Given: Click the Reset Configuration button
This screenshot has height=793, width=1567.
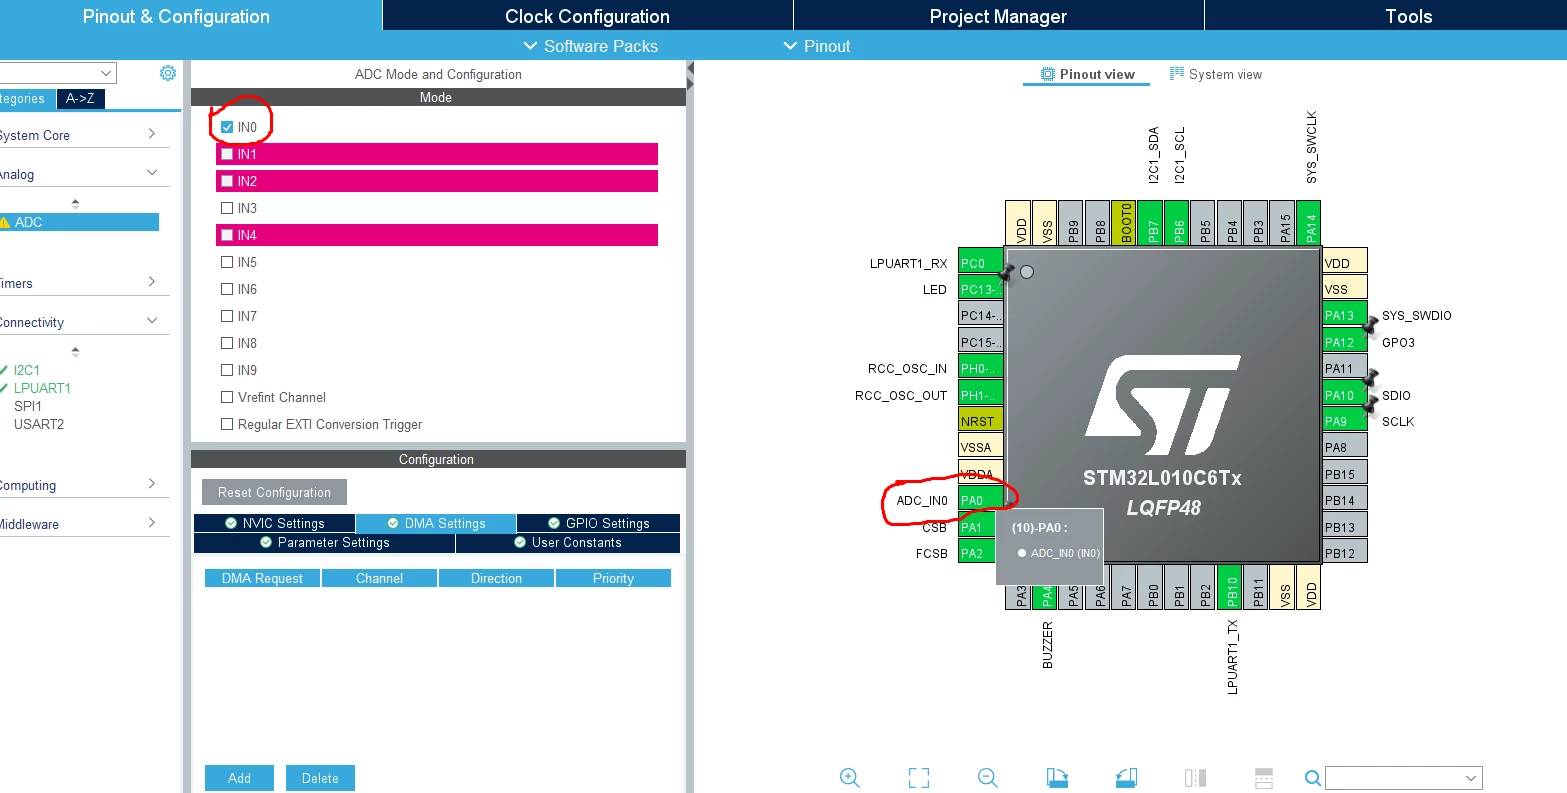Looking at the screenshot, I should pyautogui.click(x=274, y=492).
